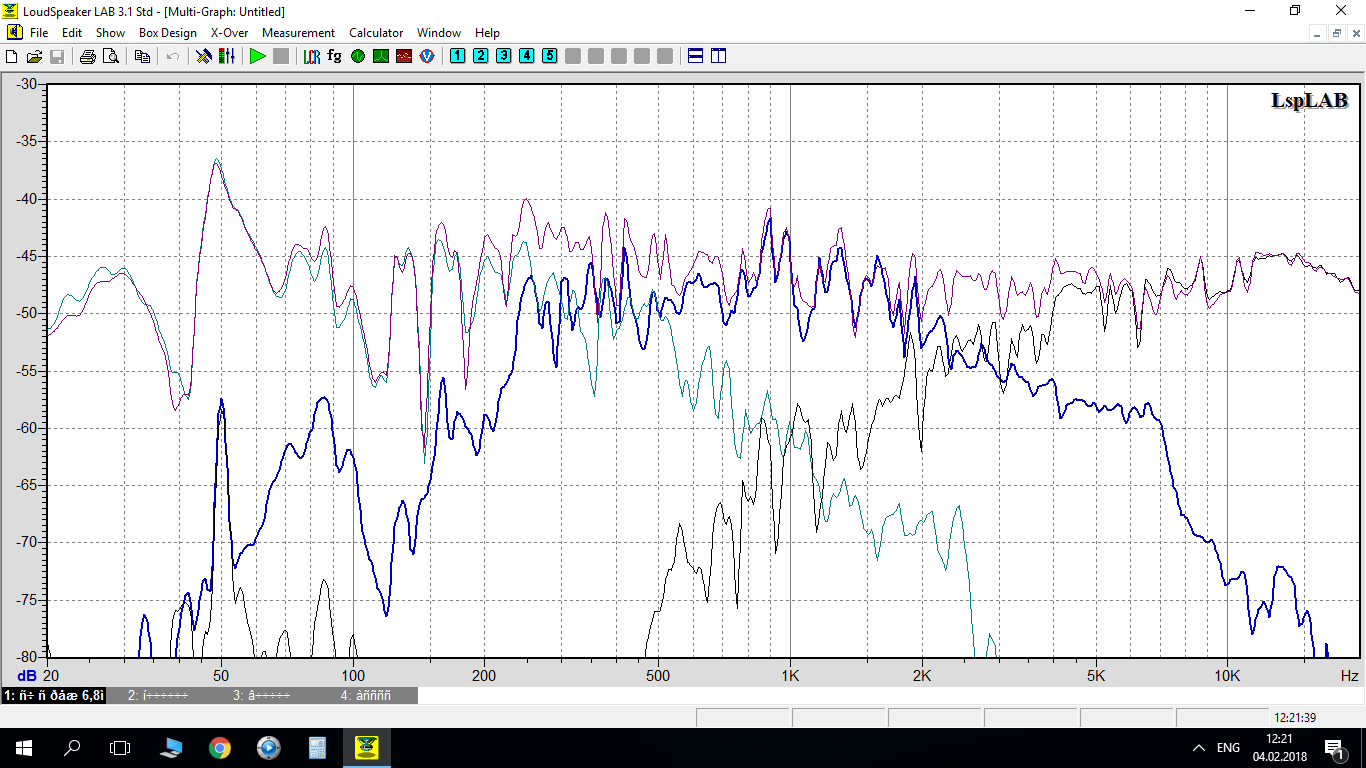The width and height of the screenshot is (1366, 768).
Task: Click the New file icon
Action: click(12, 57)
